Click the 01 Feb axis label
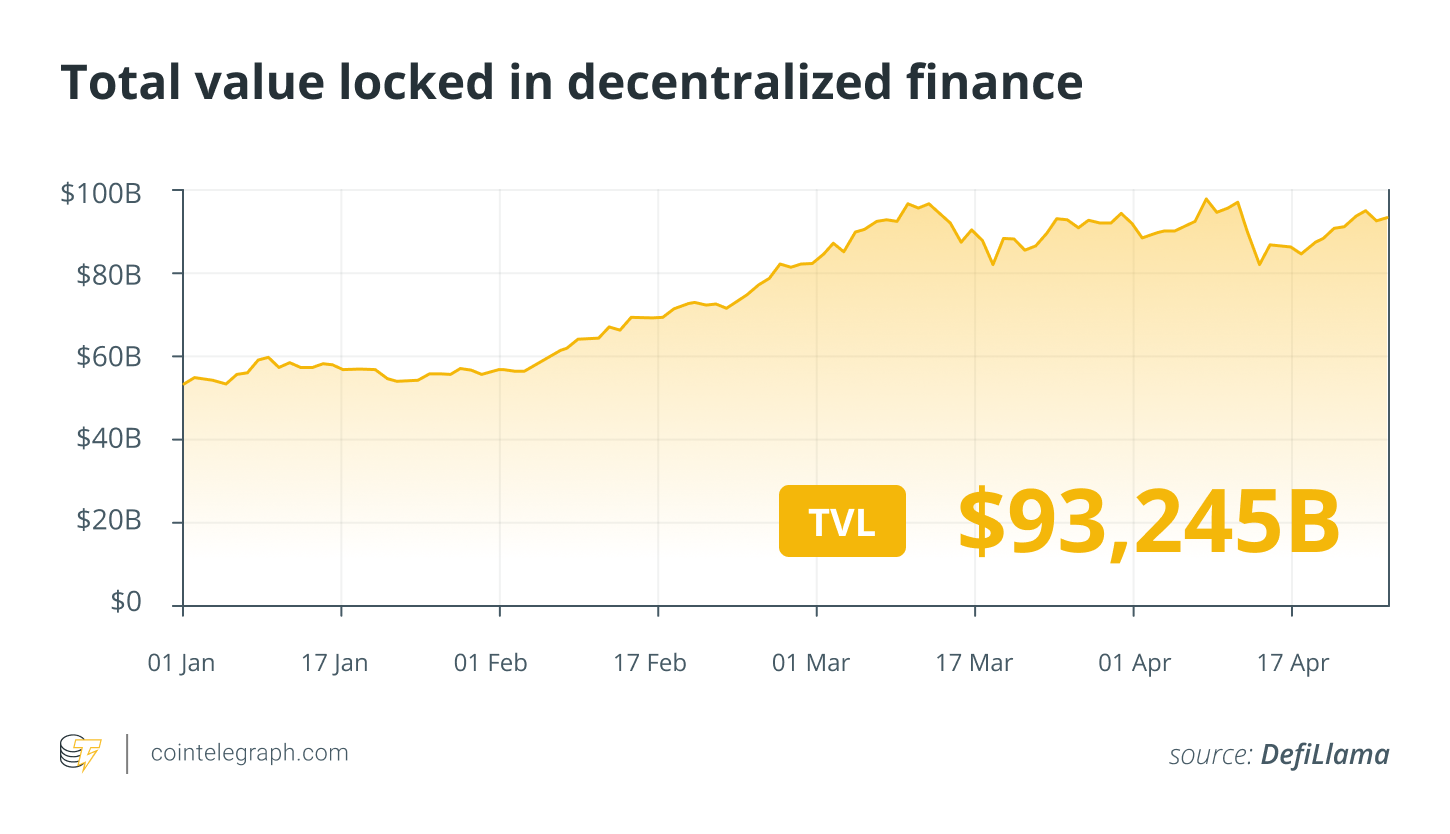Viewport: 1450px width, 834px height. point(490,663)
